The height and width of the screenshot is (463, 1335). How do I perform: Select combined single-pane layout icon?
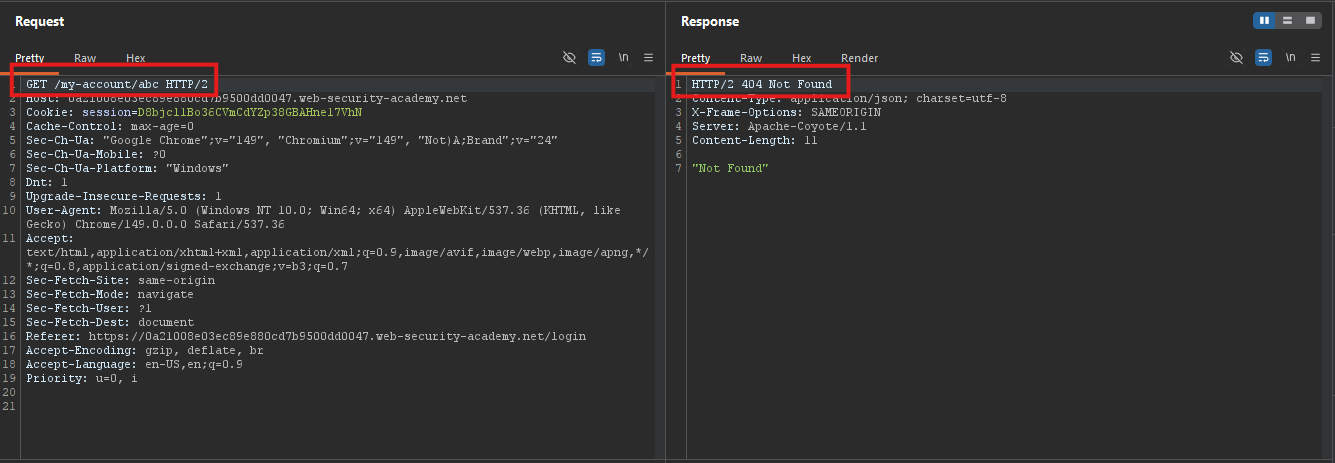coord(1309,20)
